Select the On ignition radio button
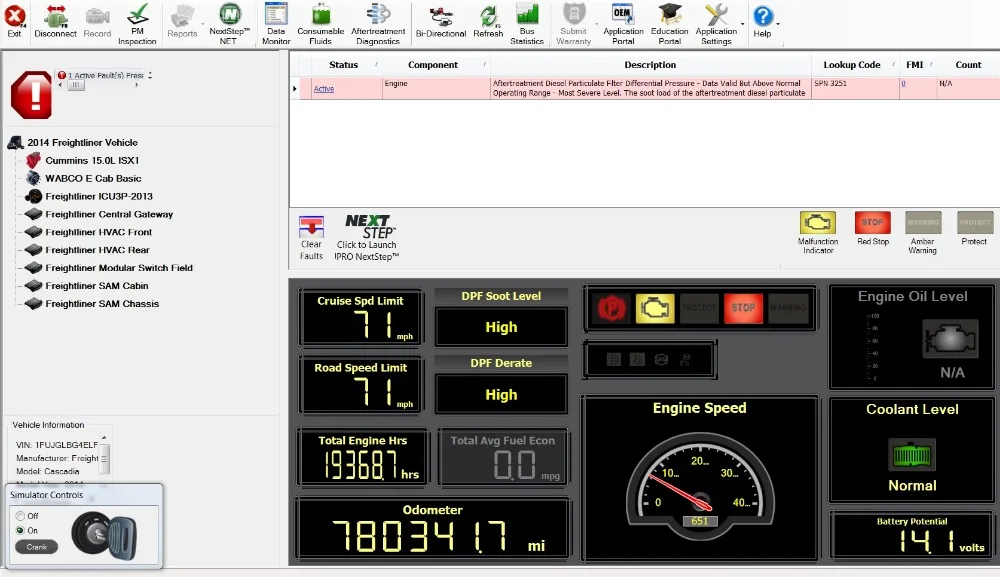The image size is (1000, 577). pos(20,530)
